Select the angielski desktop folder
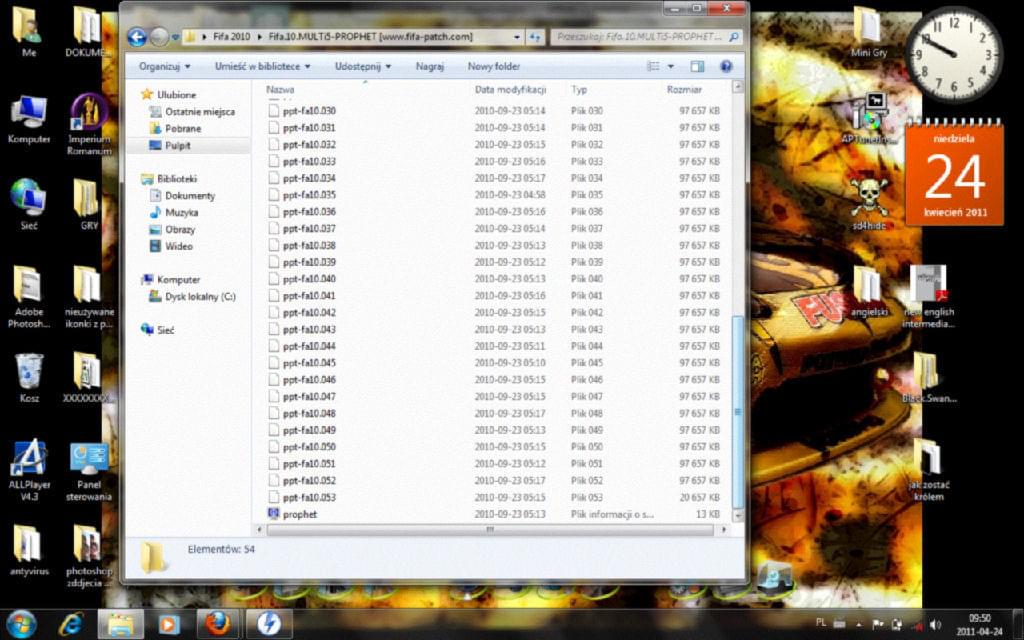Viewport: 1024px width, 640px height. pyautogui.click(x=869, y=291)
